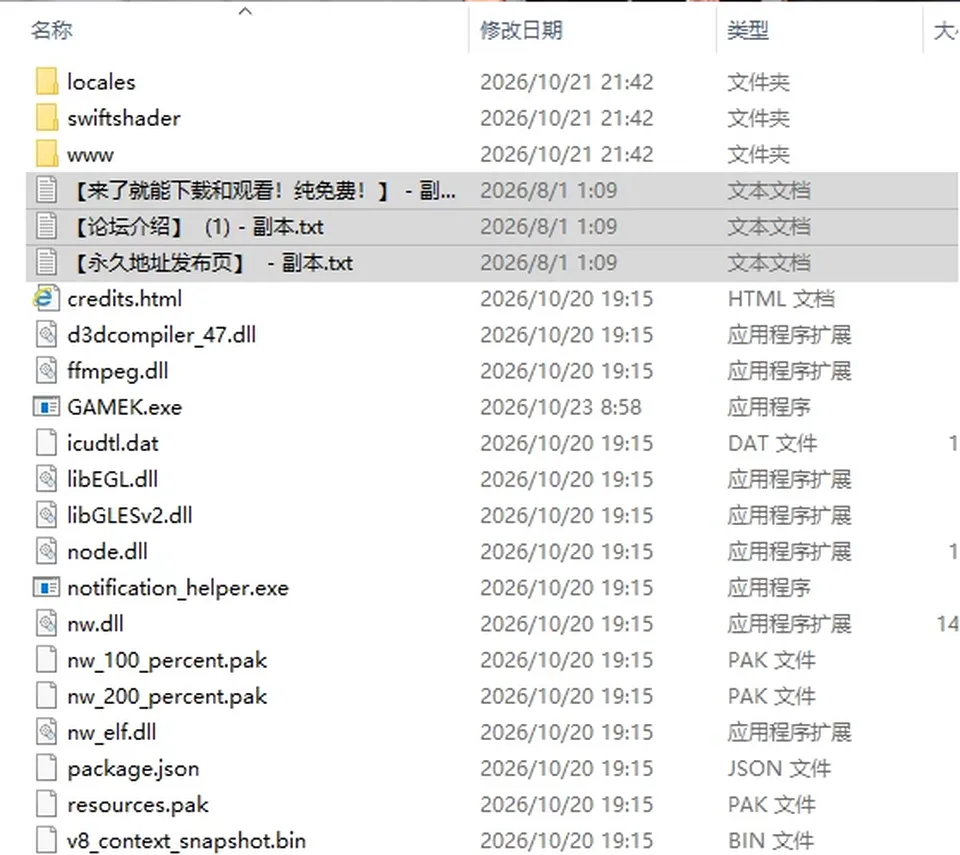Select the file name nw_elf.dll
The image size is (960, 855).
(x=112, y=732)
